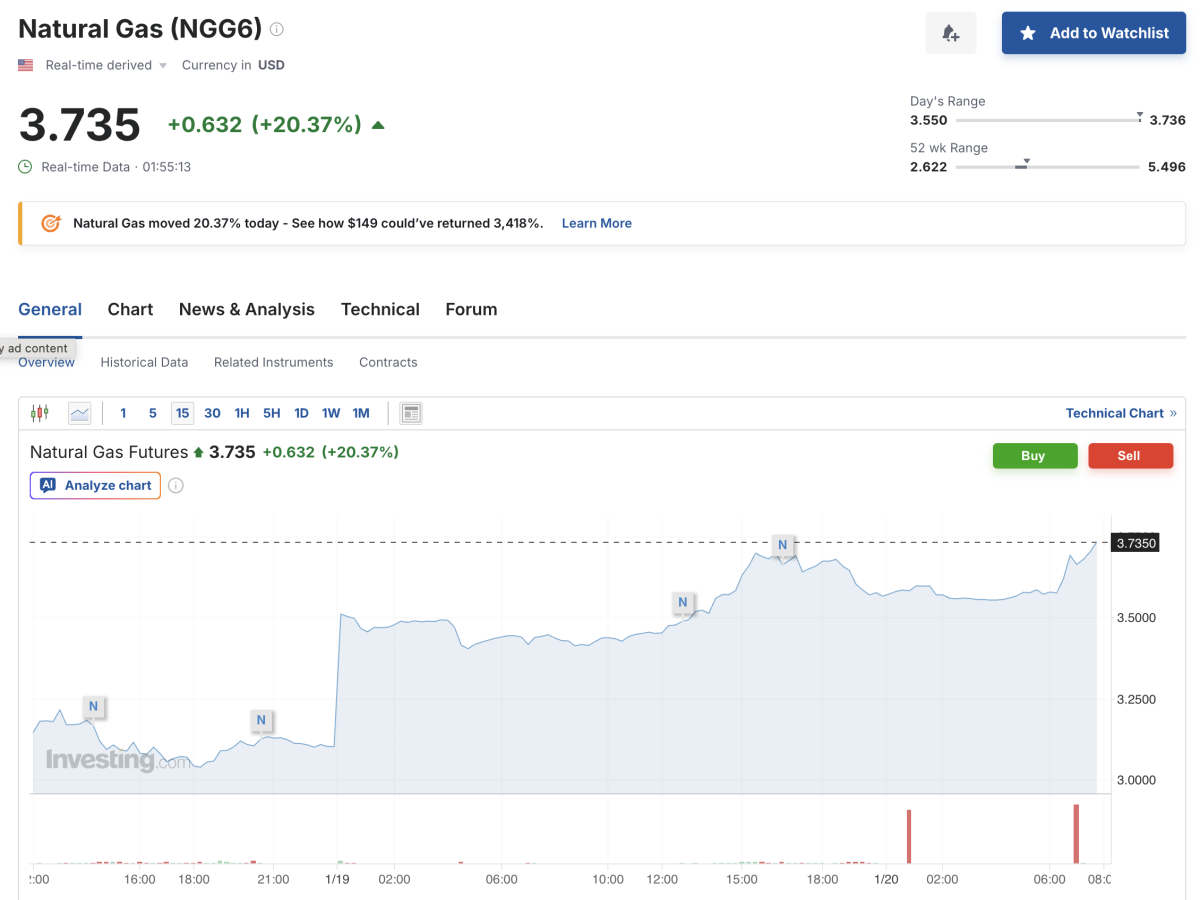Open the News & Analysis tab
1200x900 pixels.
click(x=246, y=309)
